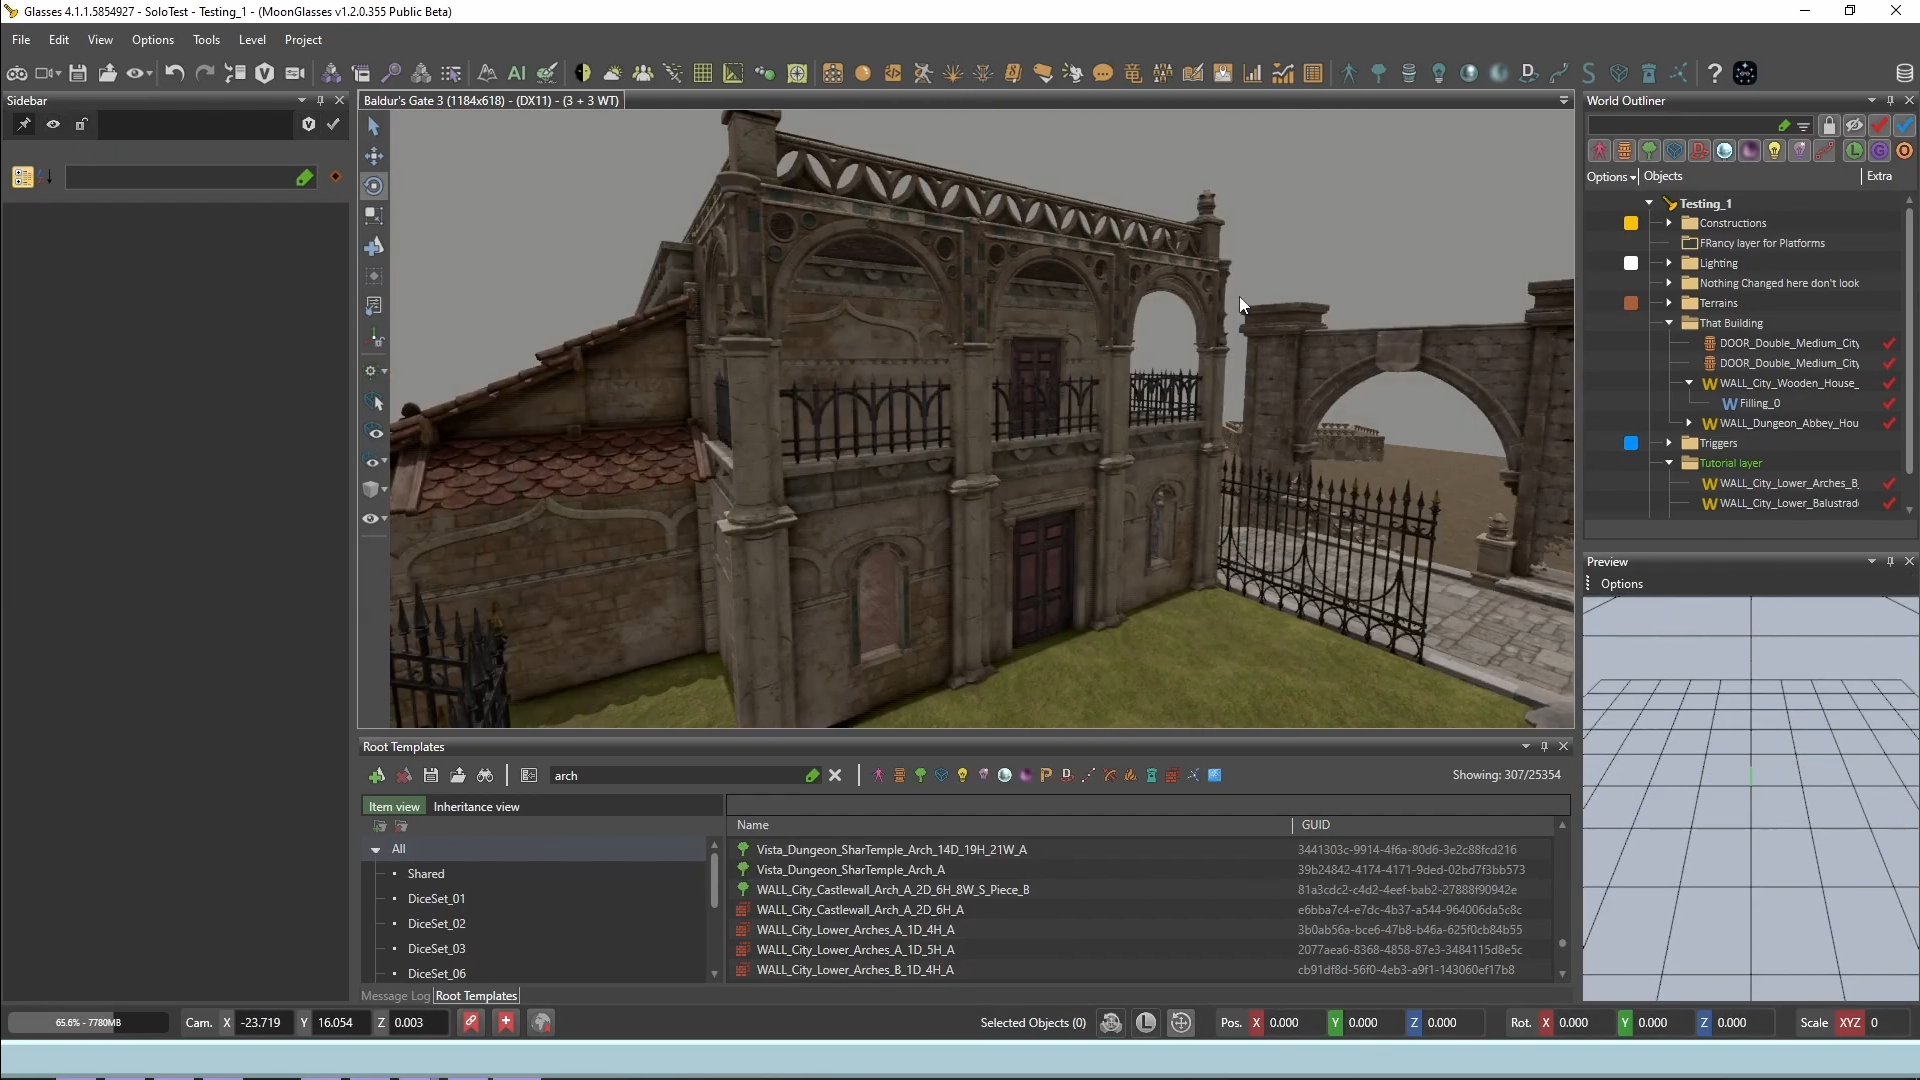1920x1080 pixels.
Task: Open the Options dropdown in World Outliner objects header
Action: (x=1611, y=176)
